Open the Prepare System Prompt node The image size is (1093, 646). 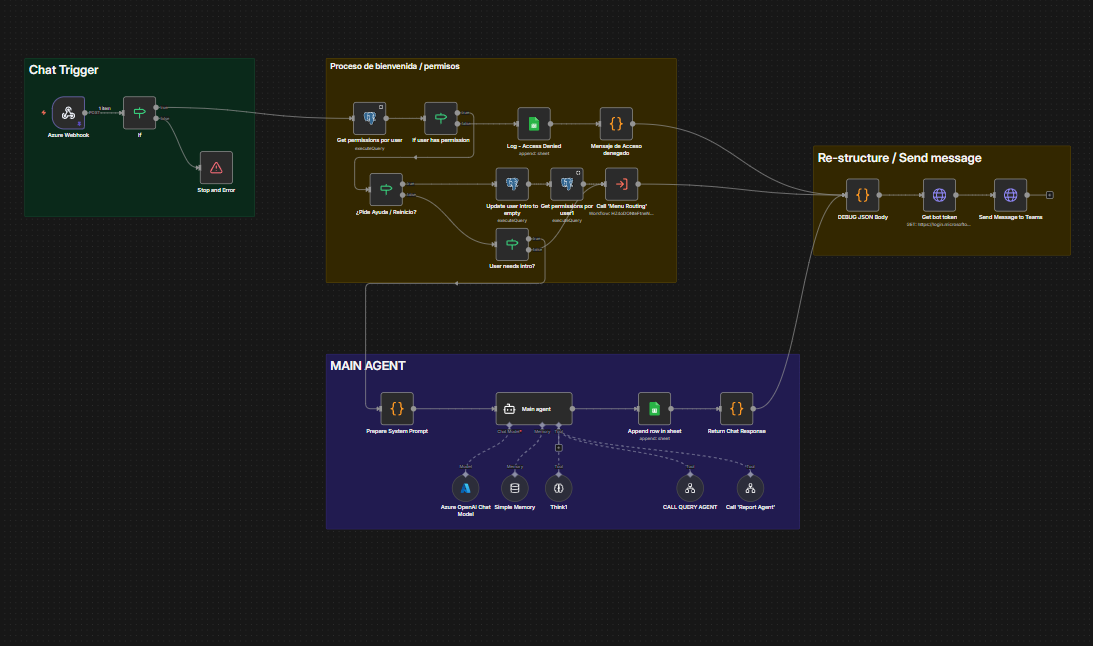tap(397, 408)
